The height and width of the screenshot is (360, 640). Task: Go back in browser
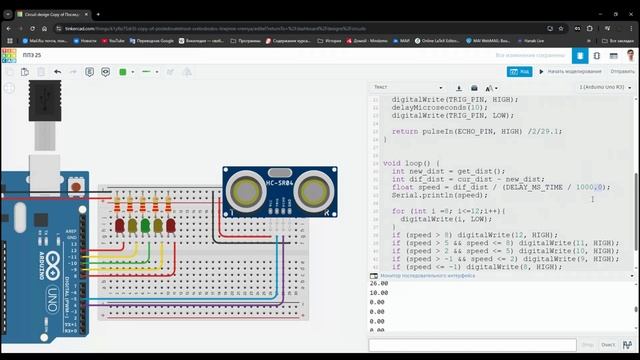pyautogui.click(x=9, y=29)
